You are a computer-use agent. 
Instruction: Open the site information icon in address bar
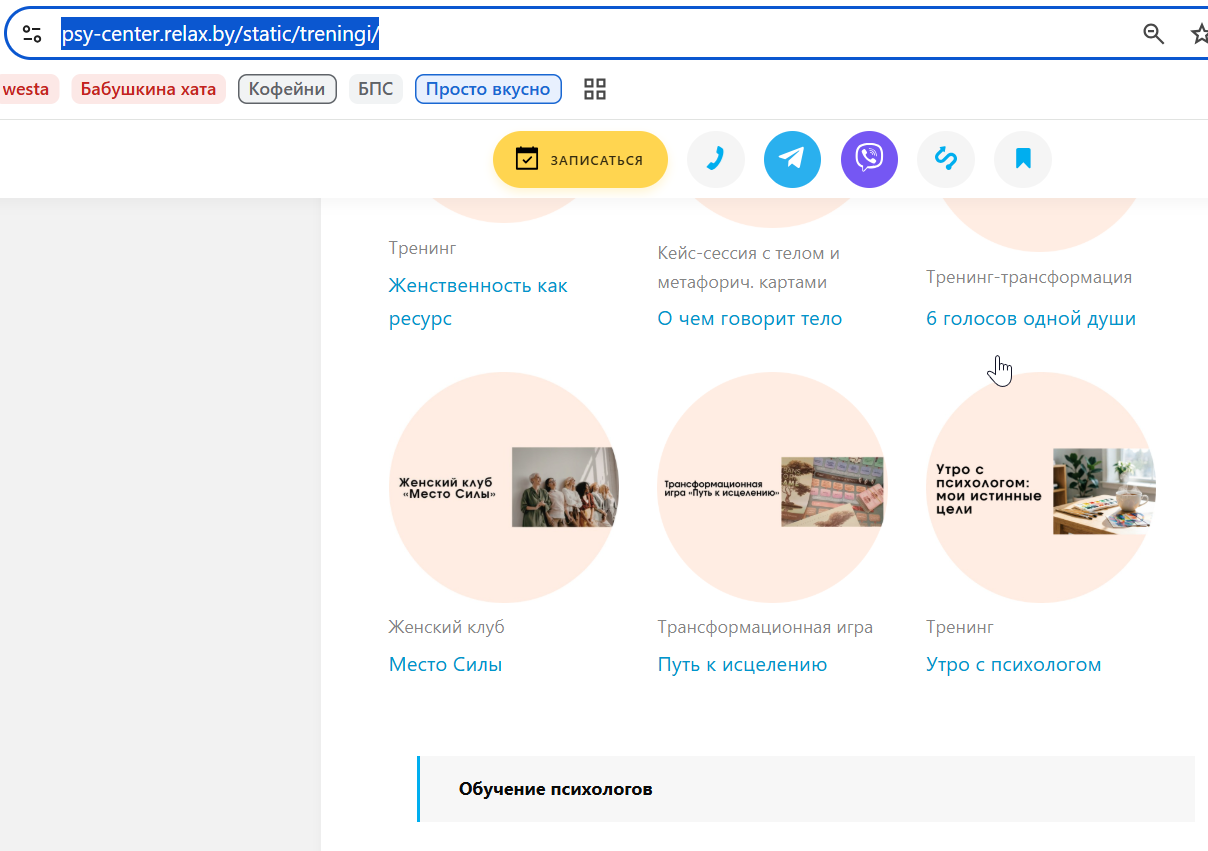[32, 35]
